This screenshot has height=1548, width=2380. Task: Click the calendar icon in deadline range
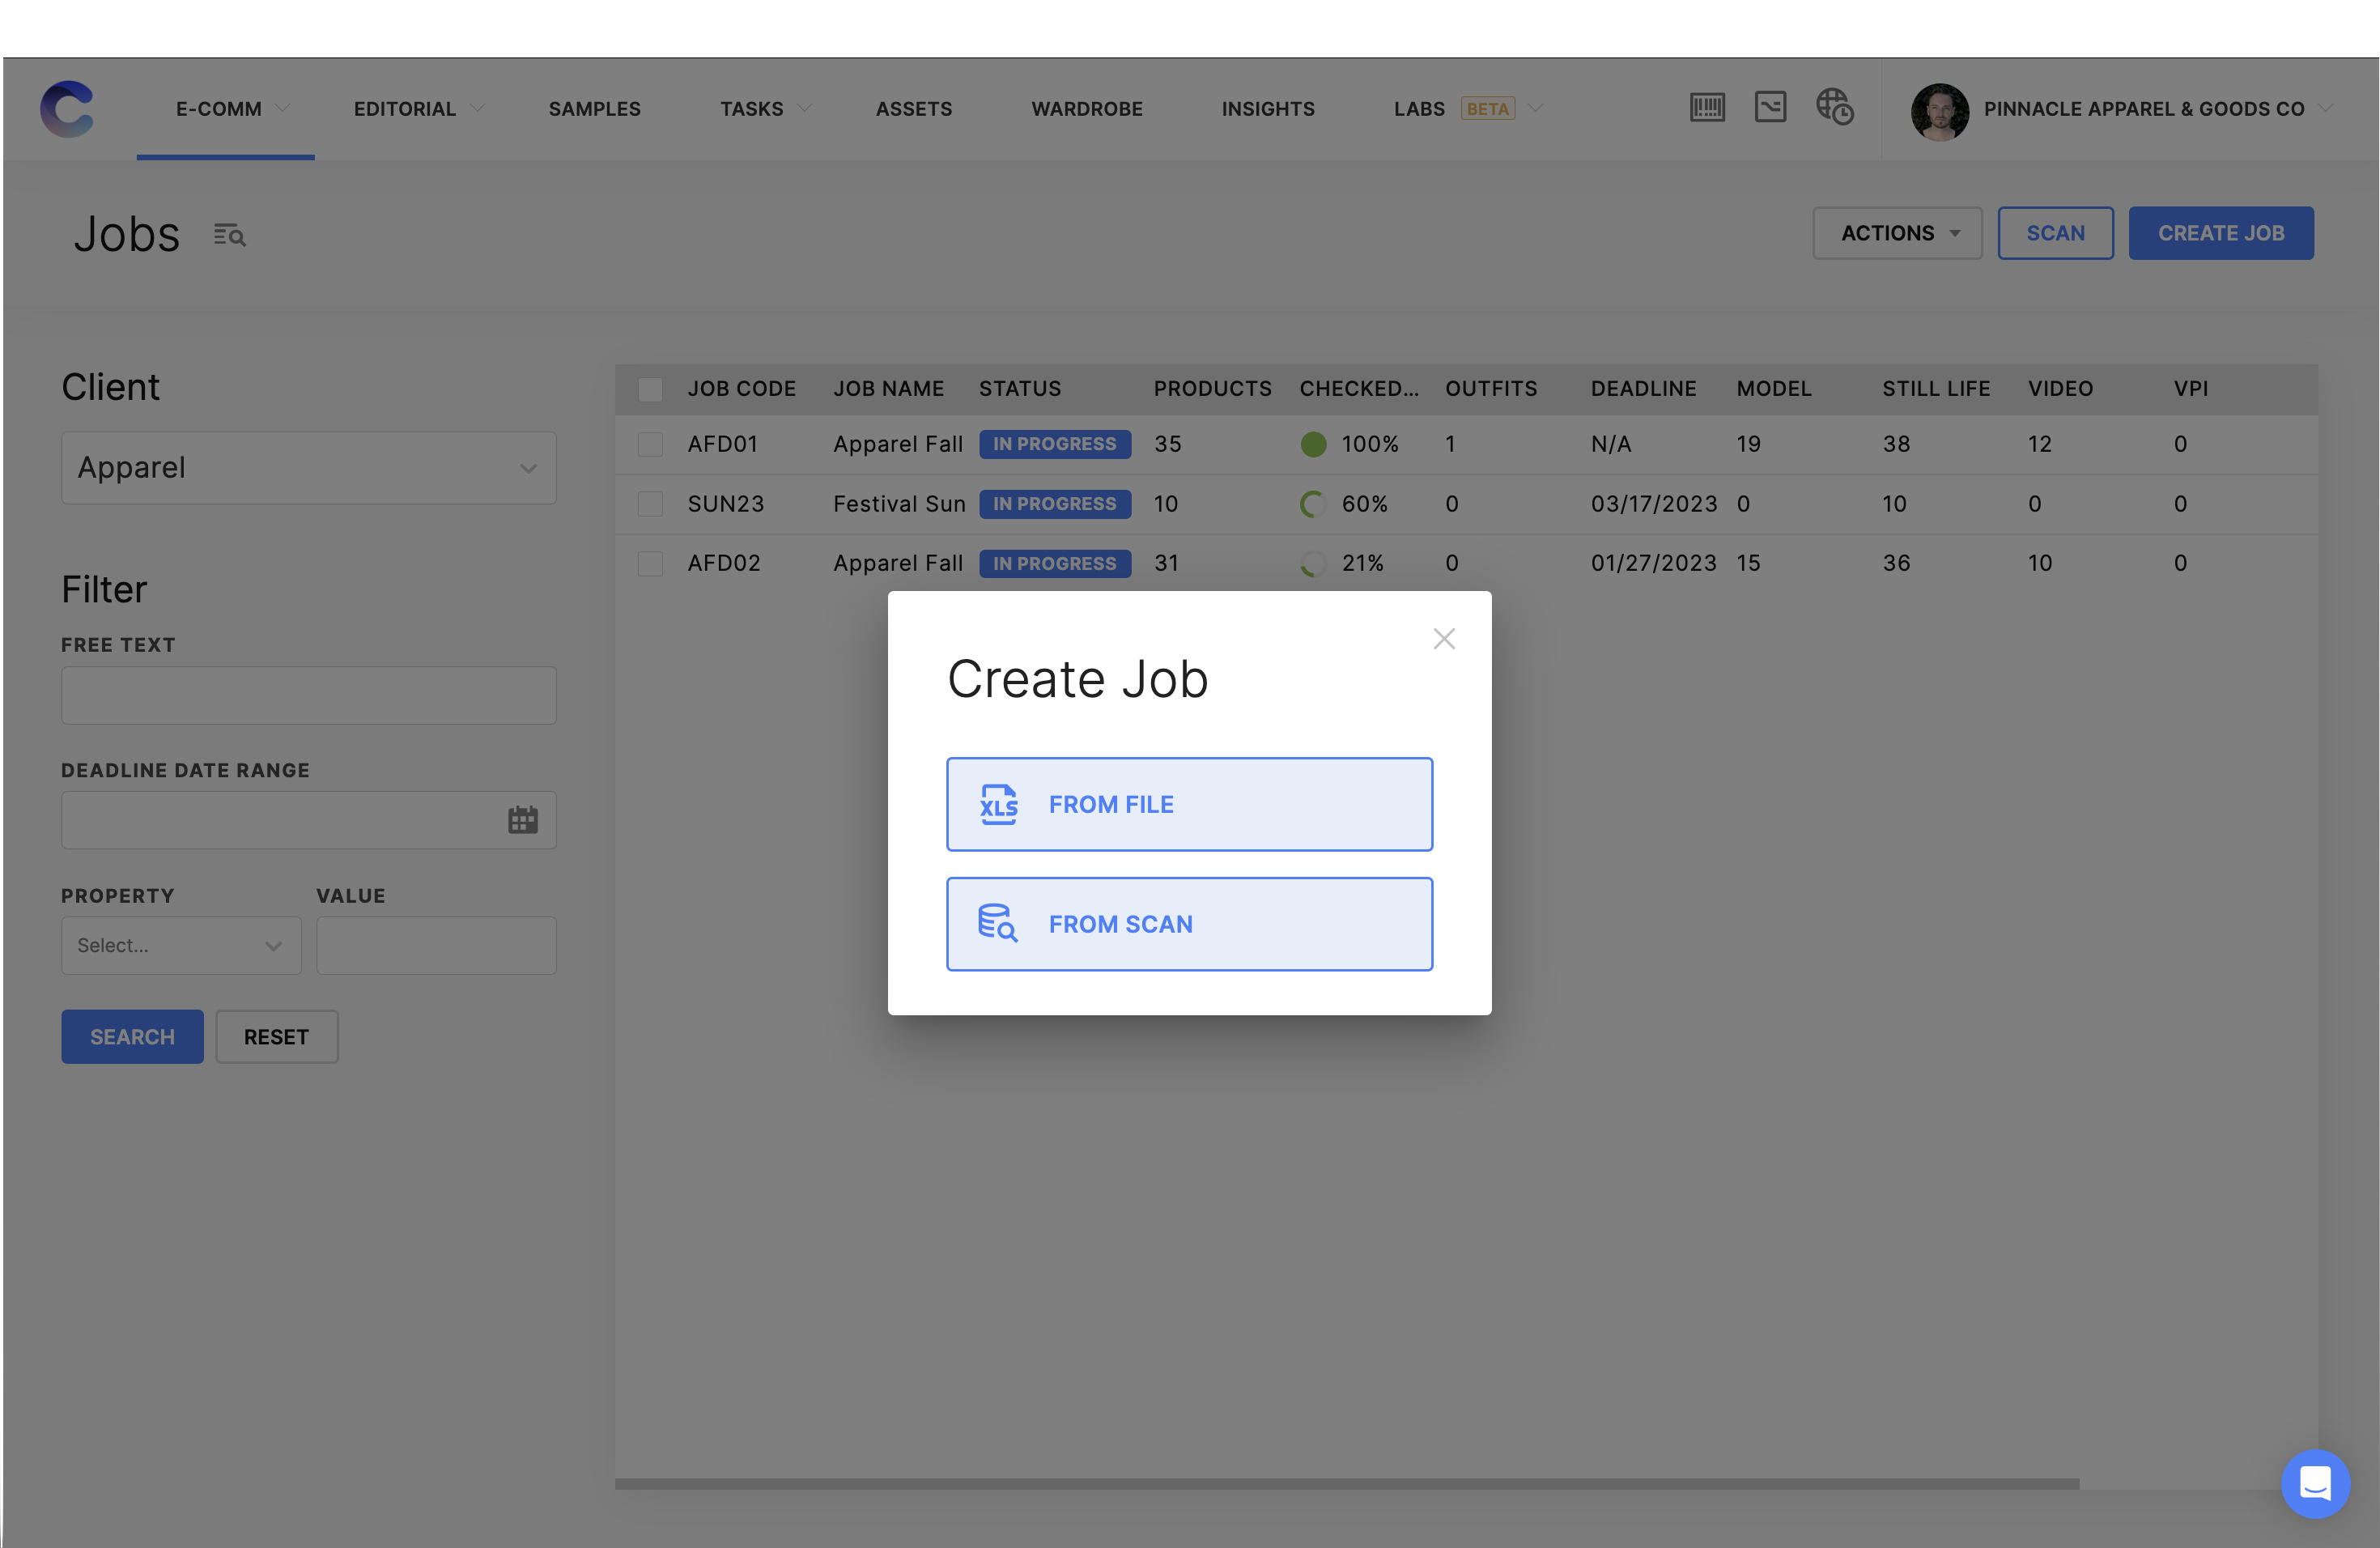(522, 820)
